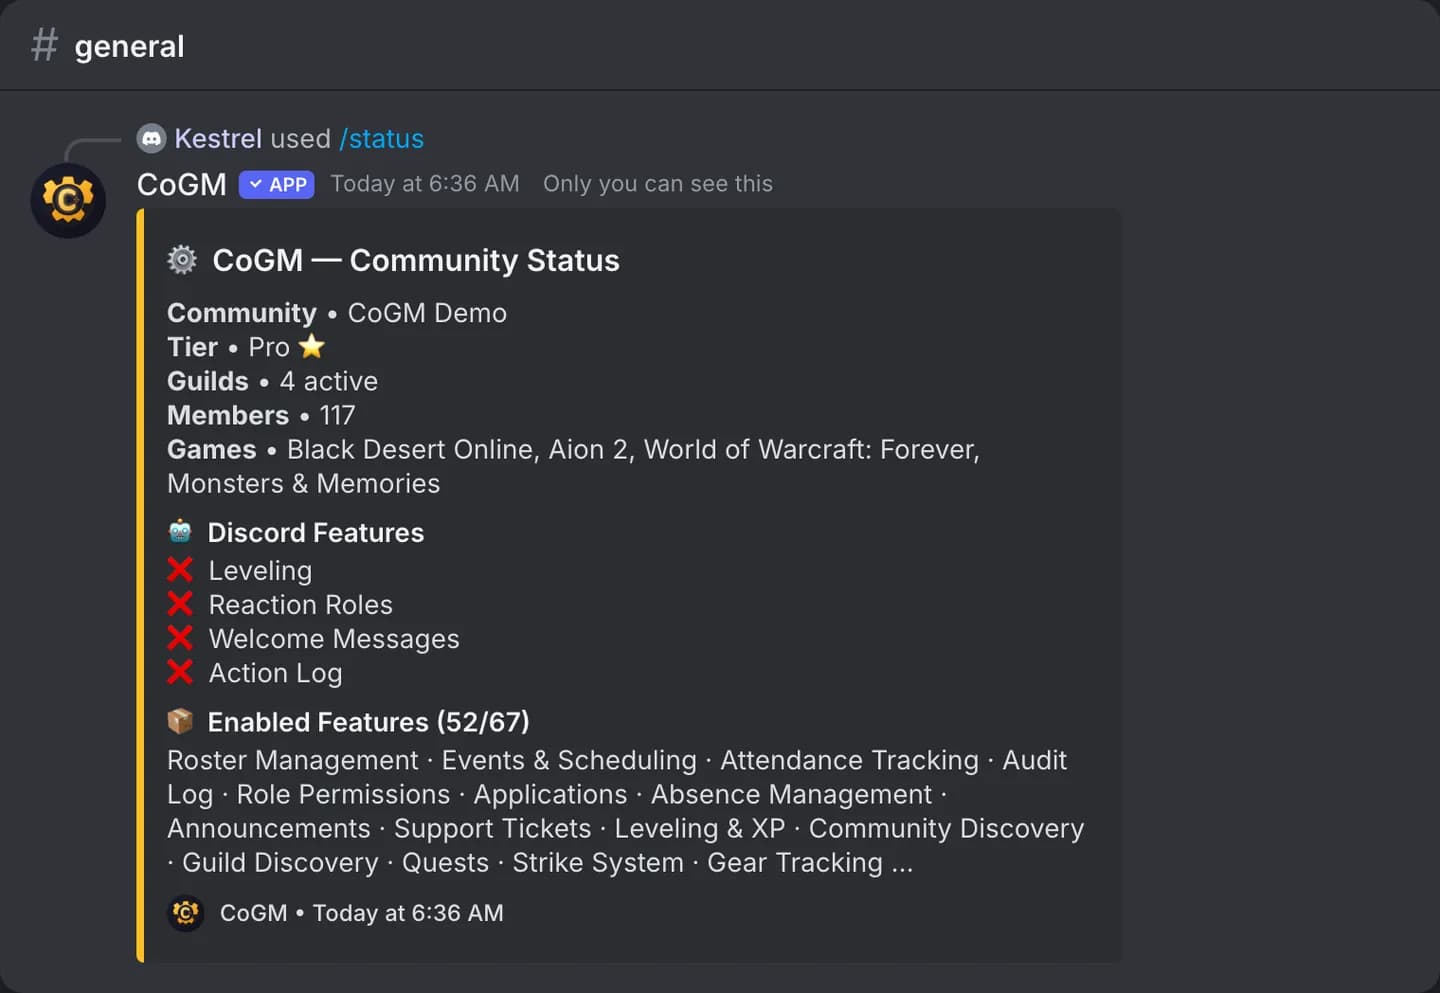Click the 'Welcome Messages' feature label

click(x=334, y=638)
